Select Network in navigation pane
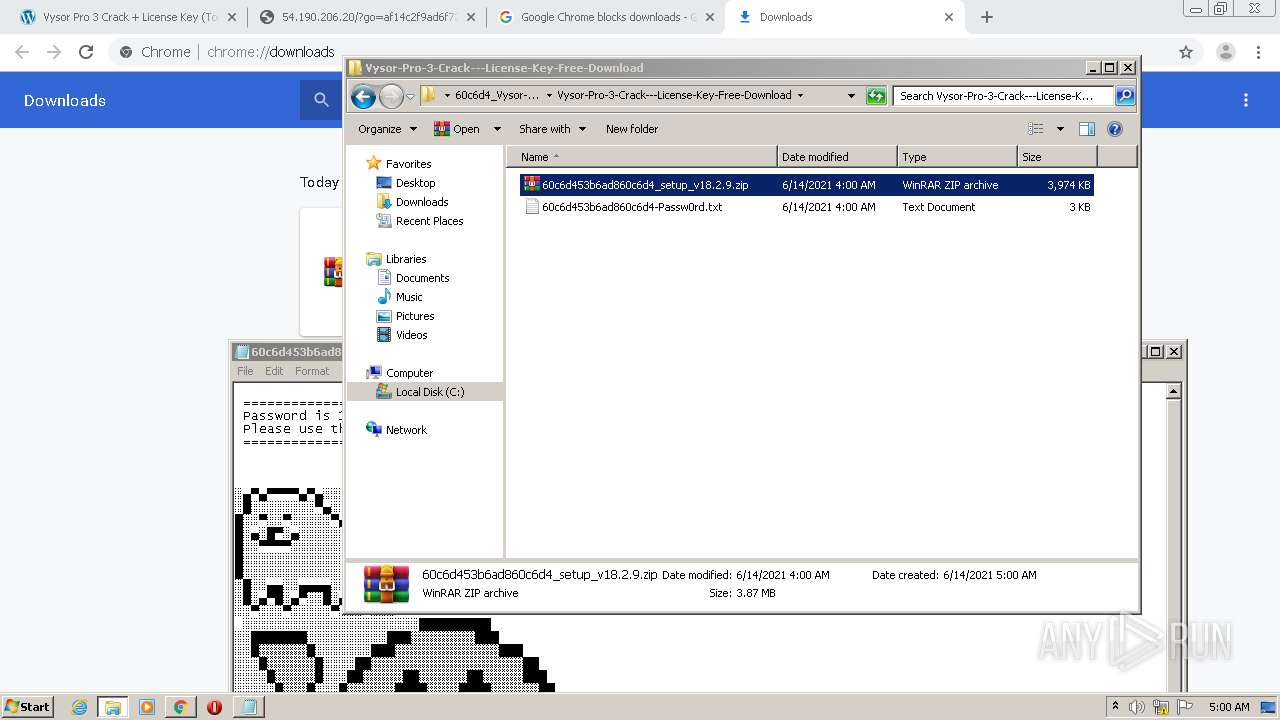 coord(396,430)
